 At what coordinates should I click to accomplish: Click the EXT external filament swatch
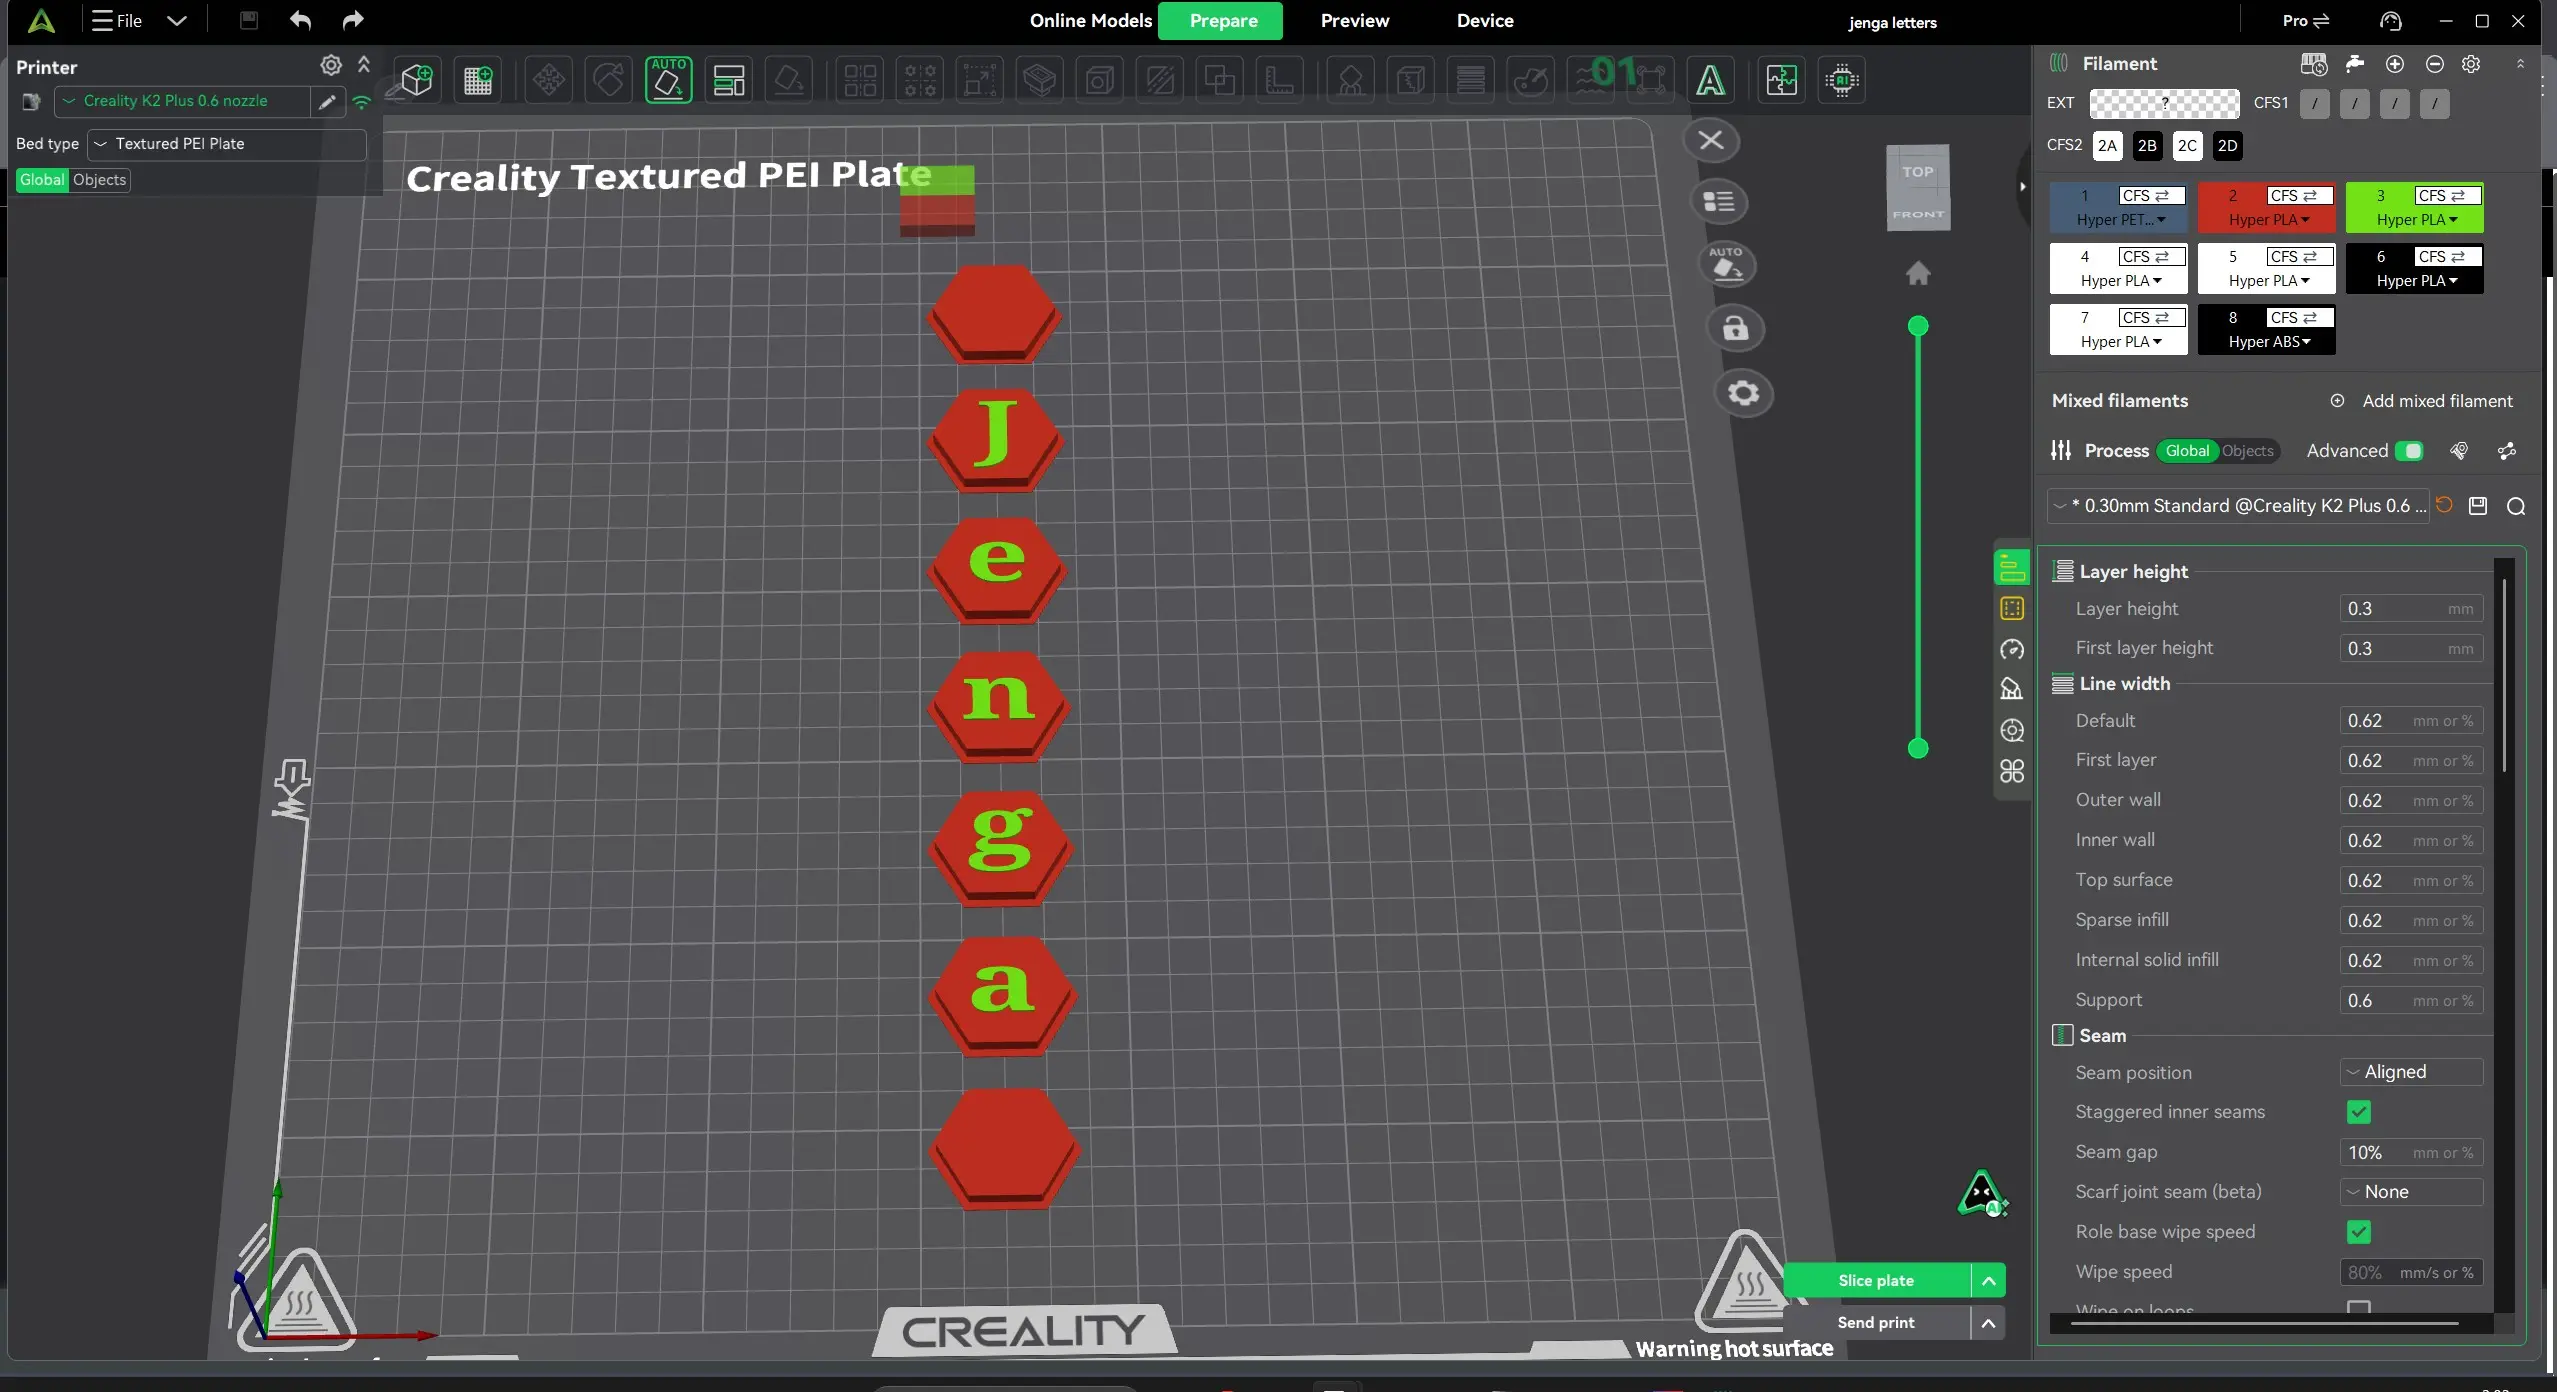pyautogui.click(x=2164, y=104)
